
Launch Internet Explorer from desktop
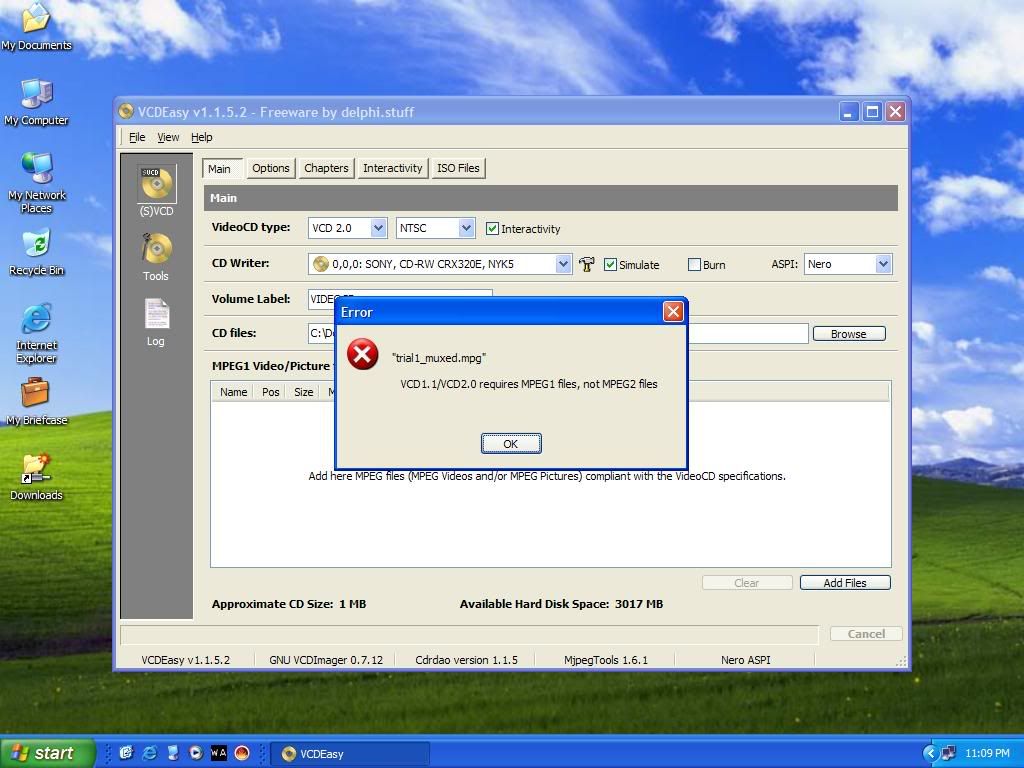pos(37,333)
